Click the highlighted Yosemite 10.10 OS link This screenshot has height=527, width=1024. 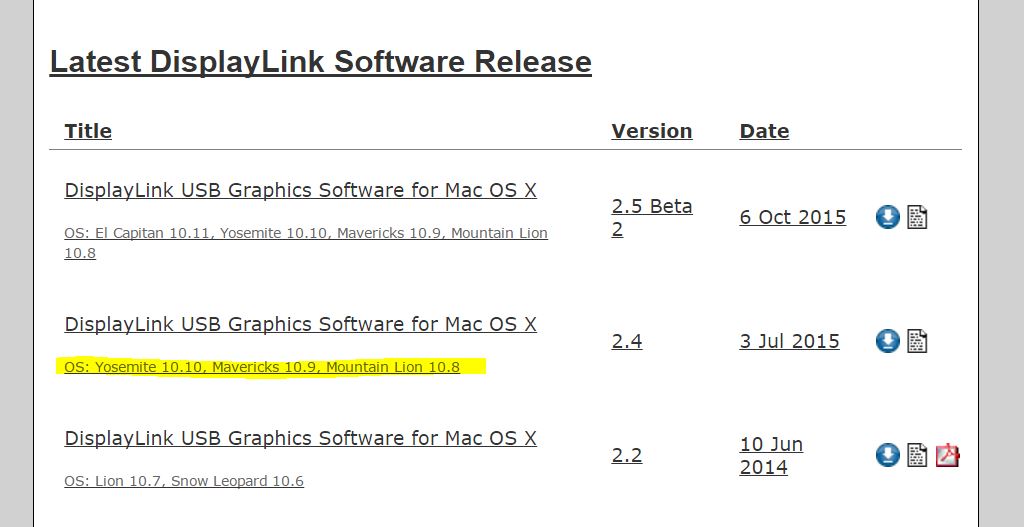[x=262, y=367]
